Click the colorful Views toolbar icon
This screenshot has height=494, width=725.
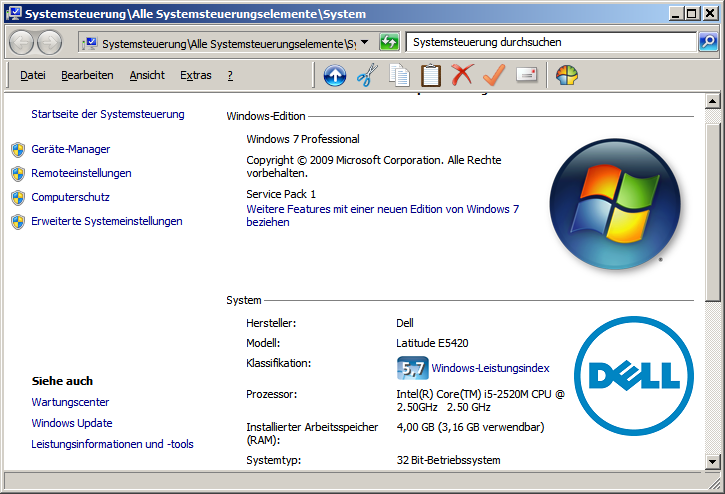pyautogui.click(x=567, y=75)
